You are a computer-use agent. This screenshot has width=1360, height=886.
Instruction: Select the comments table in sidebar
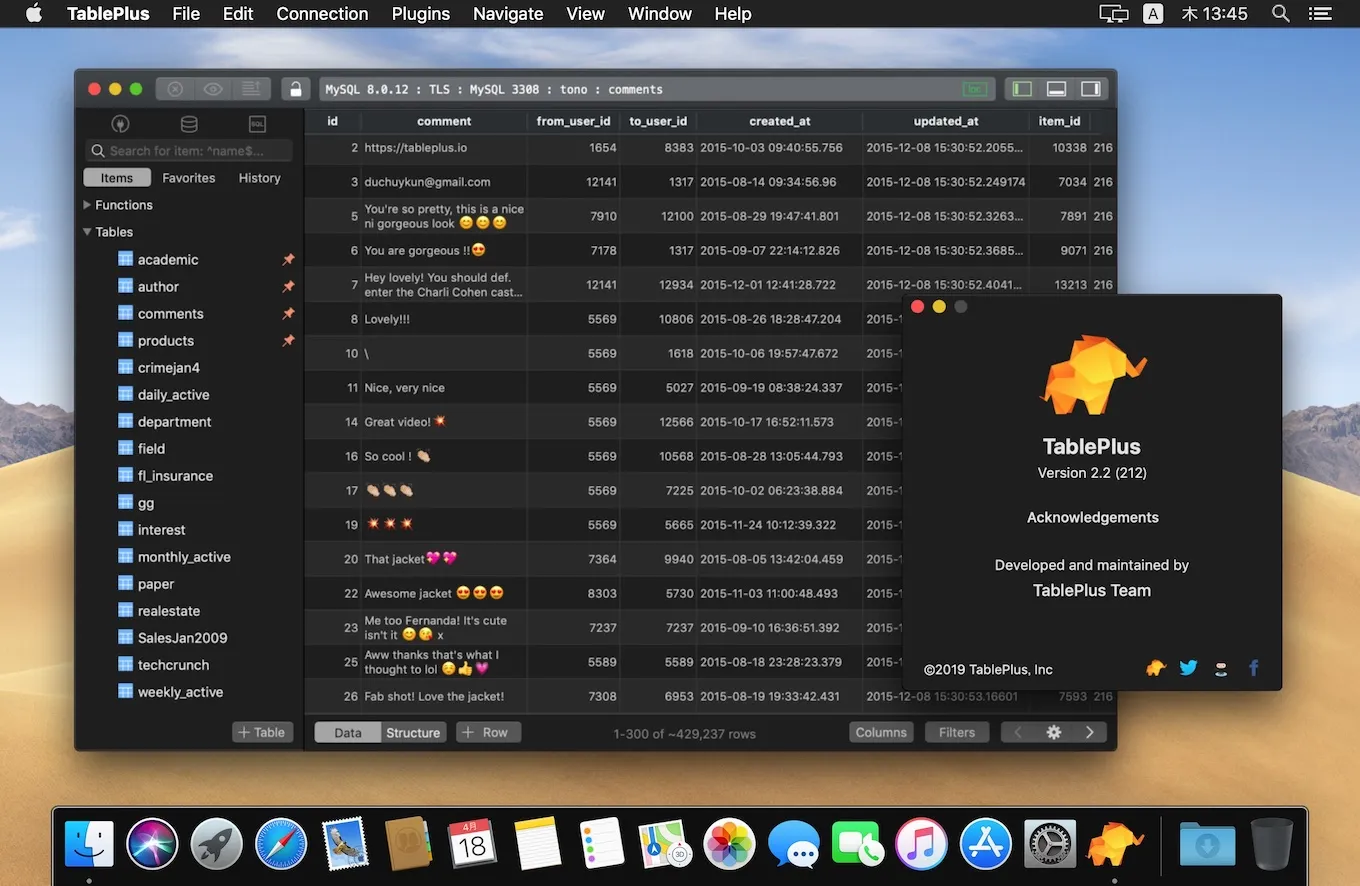[x=170, y=314]
